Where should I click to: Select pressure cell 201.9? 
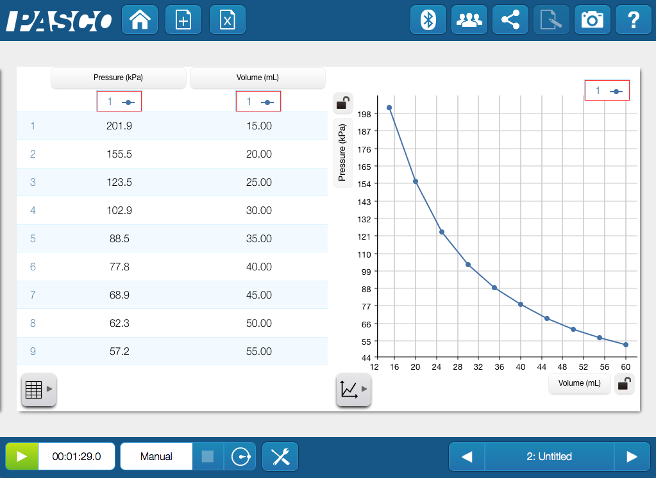[x=119, y=126]
